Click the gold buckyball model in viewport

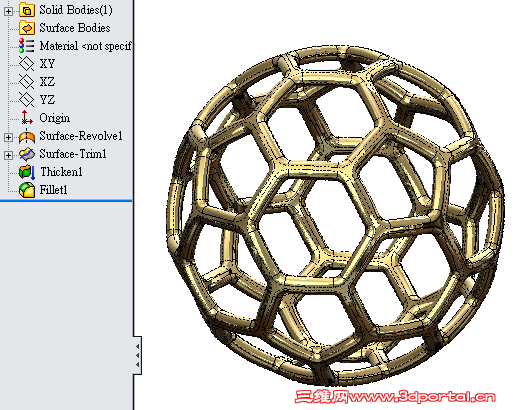pos(335,217)
